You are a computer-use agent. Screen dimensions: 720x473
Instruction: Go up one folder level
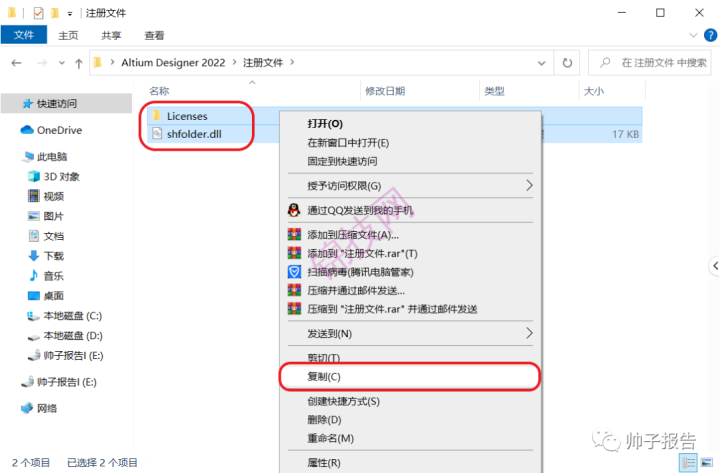click(x=79, y=63)
